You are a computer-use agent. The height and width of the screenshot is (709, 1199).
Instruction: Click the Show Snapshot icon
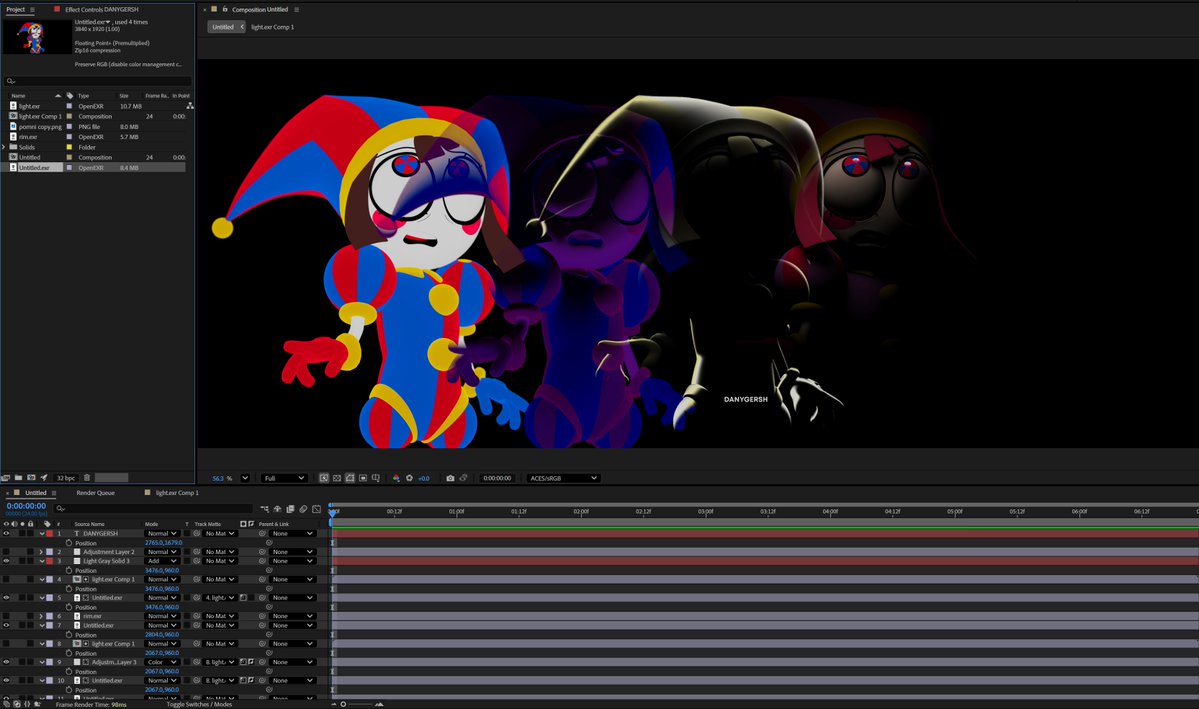(x=463, y=478)
